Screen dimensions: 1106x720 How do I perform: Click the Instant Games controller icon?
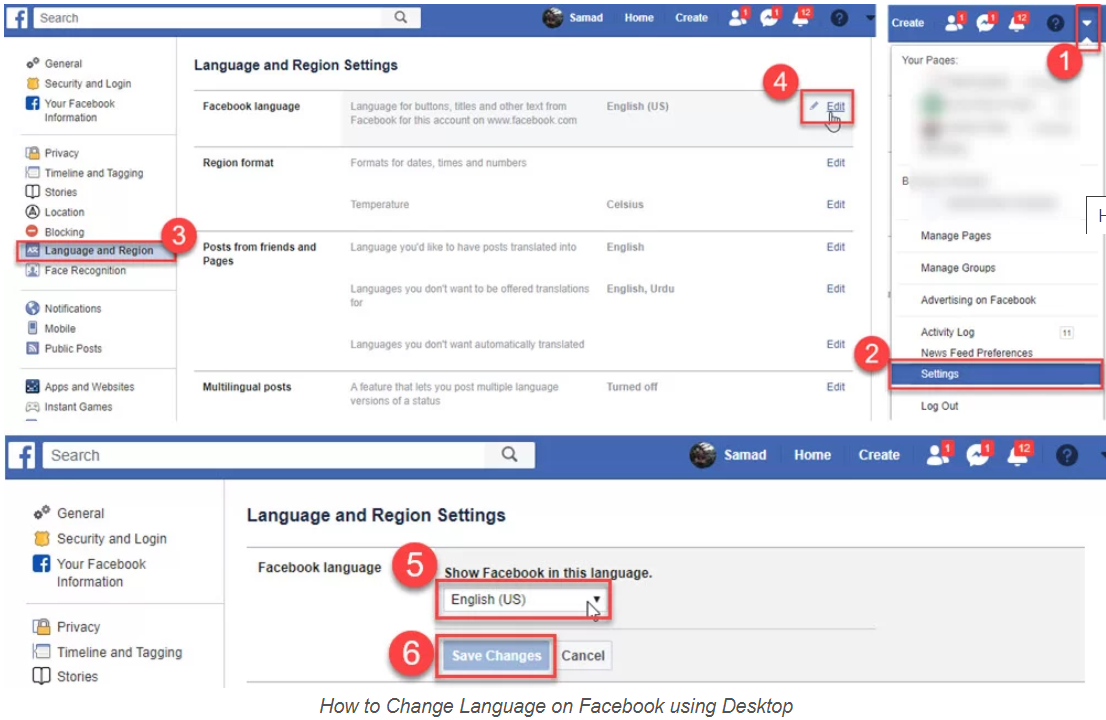pos(32,407)
